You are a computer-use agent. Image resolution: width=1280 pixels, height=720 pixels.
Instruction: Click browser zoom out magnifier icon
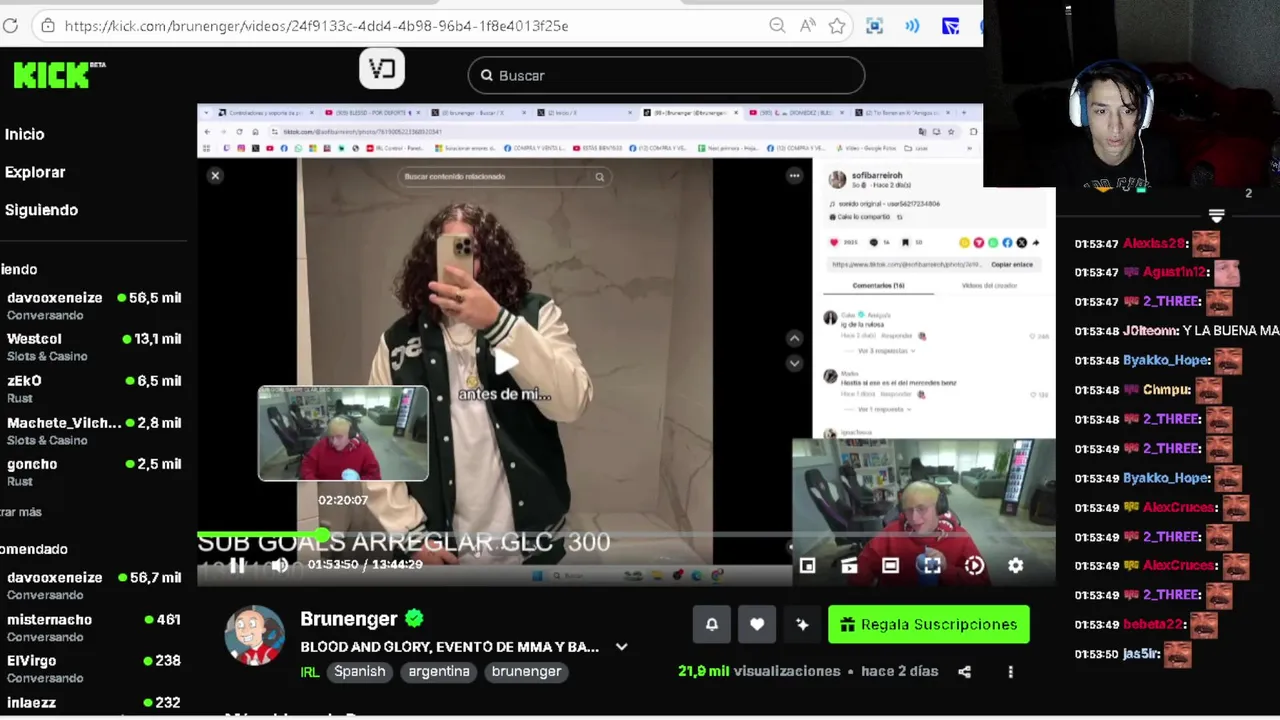click(777, 26)
